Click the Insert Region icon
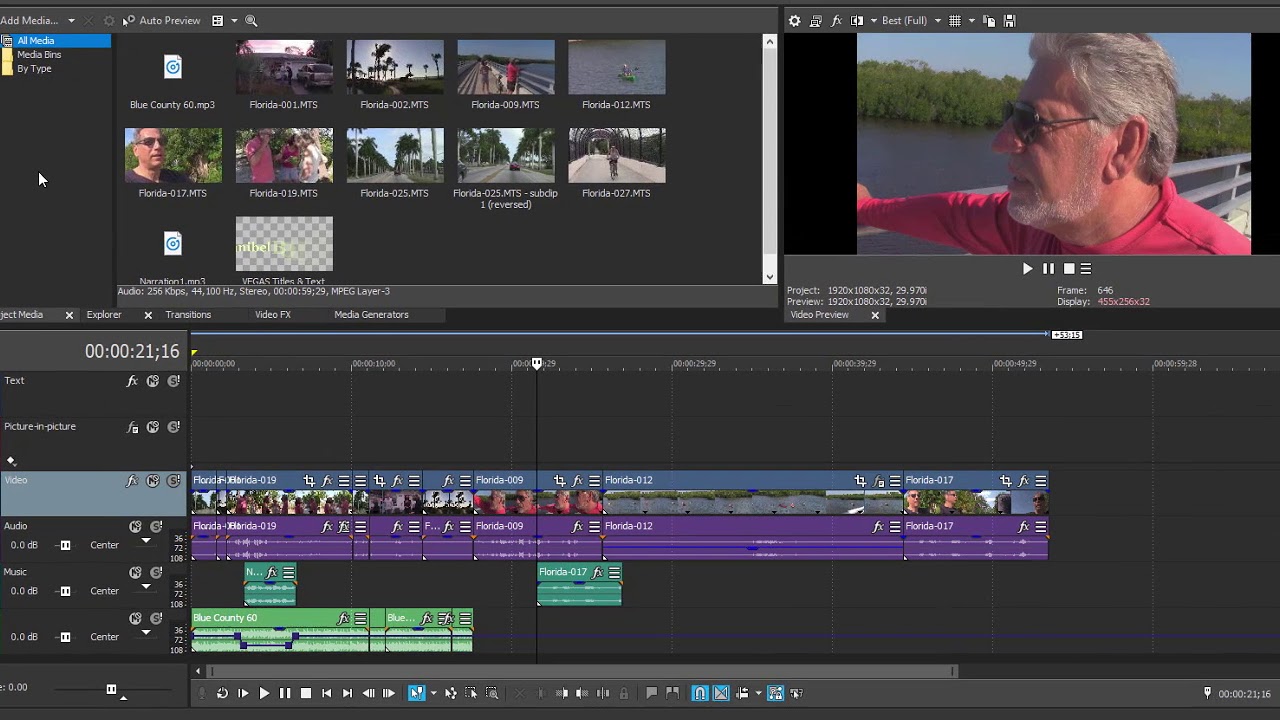 point(672,693)
